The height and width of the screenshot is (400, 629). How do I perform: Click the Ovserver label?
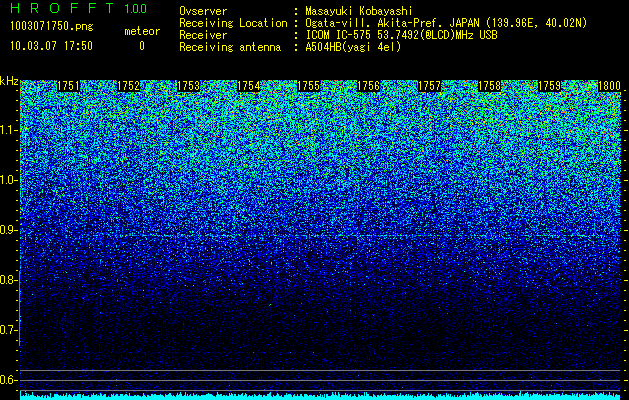pos(203,11)
